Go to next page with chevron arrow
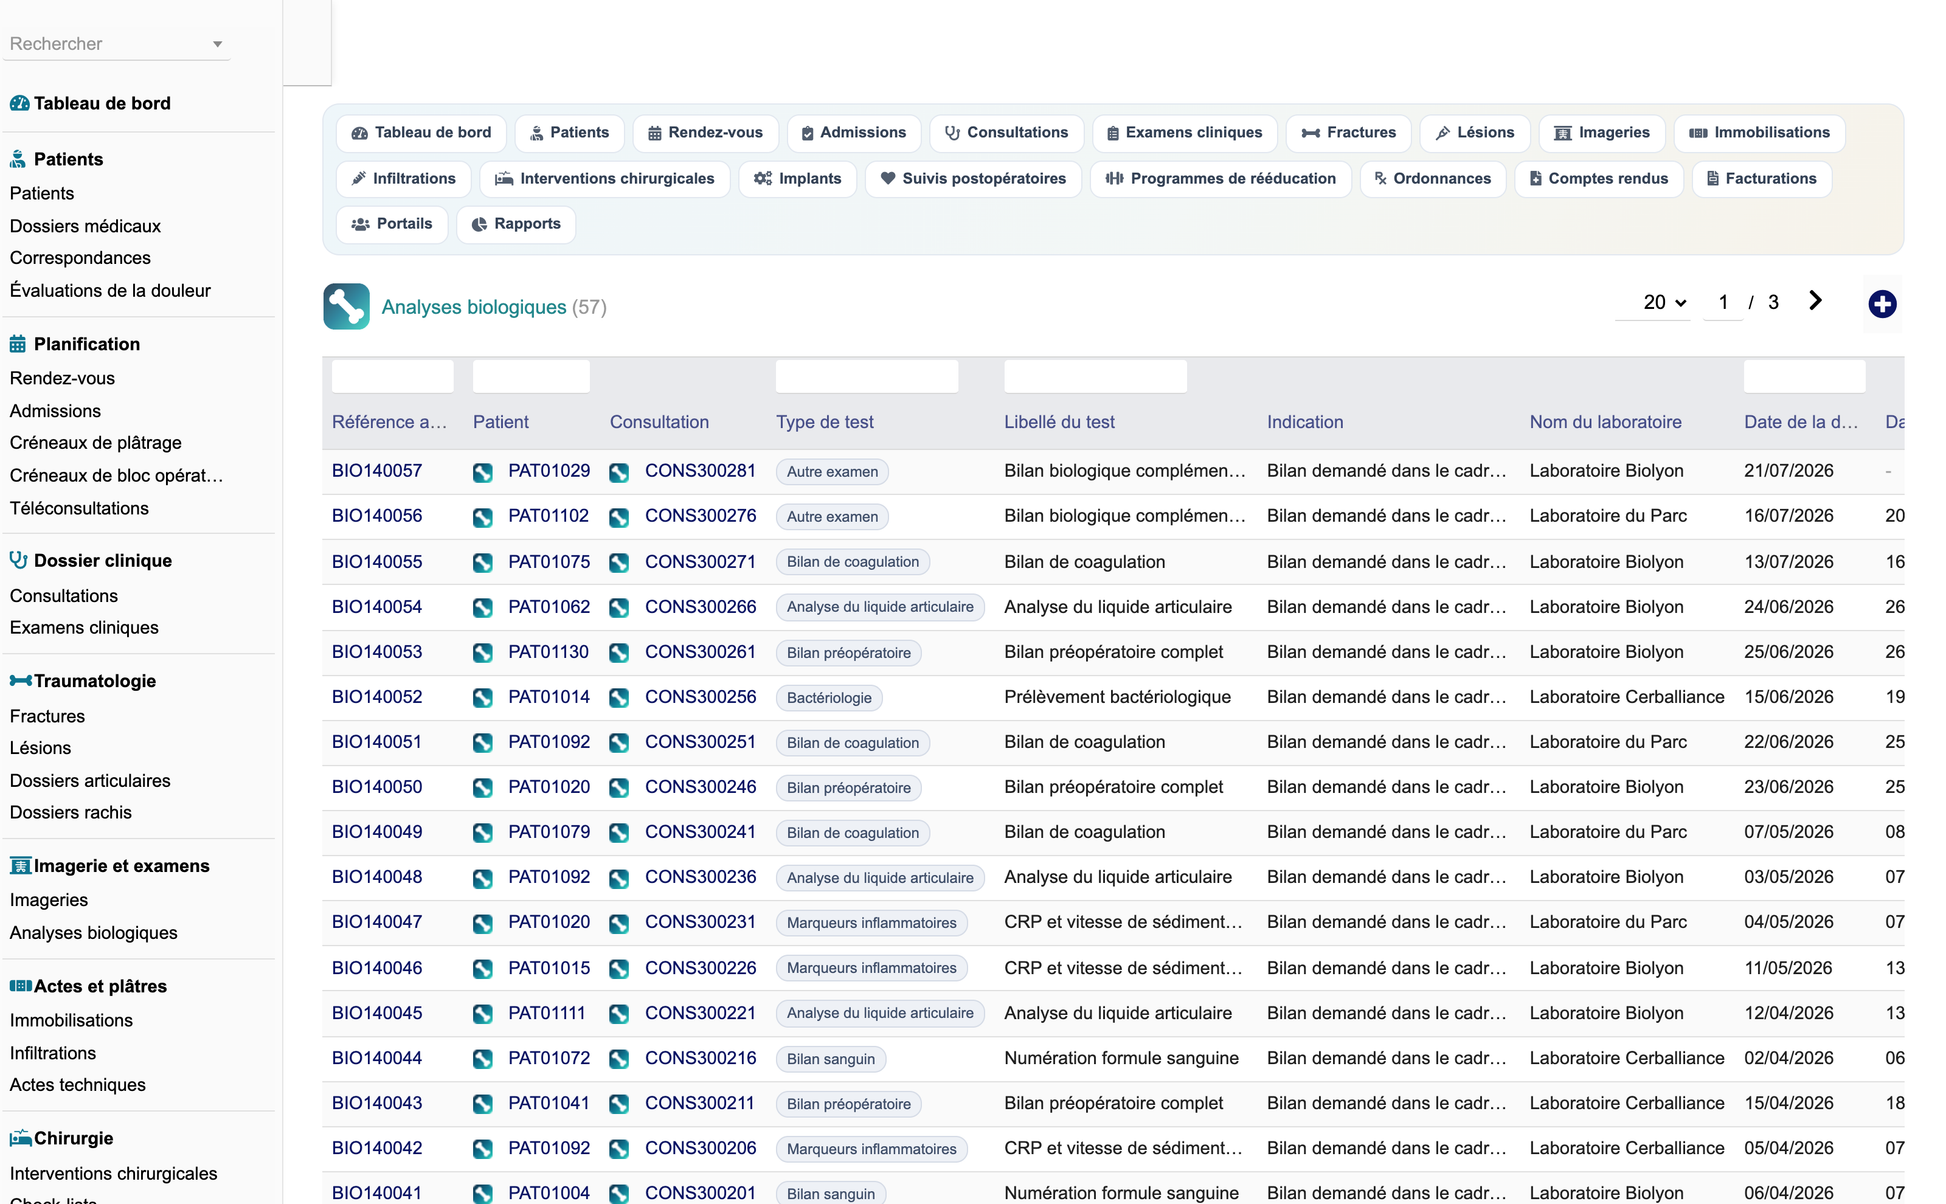The image size is (1946, 1204). (1815, 301)
